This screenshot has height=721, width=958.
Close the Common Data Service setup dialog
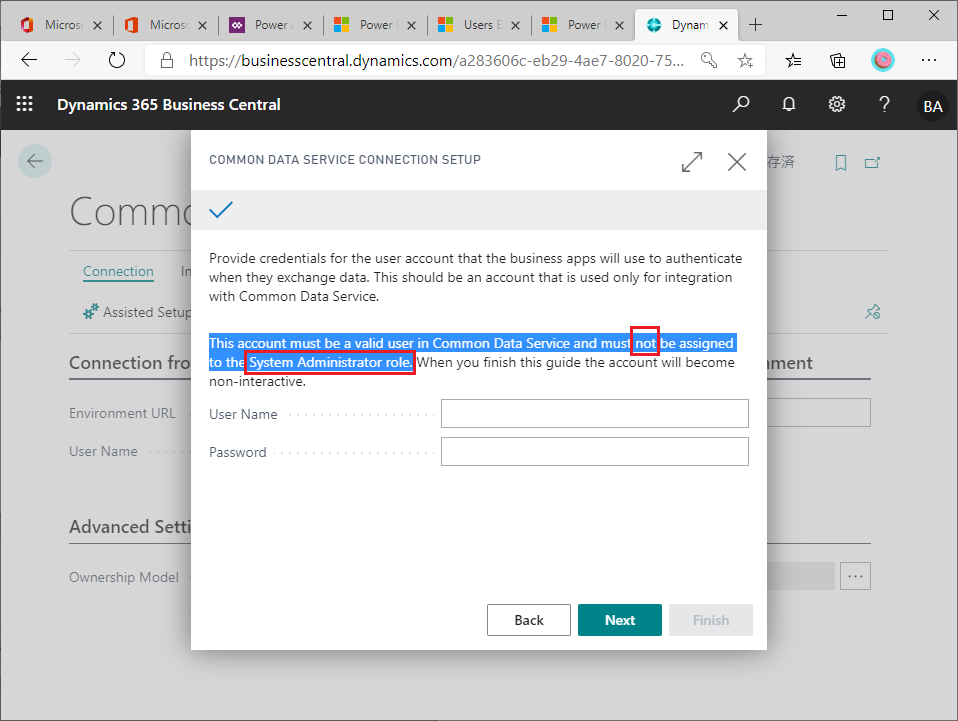click(737, 162)
